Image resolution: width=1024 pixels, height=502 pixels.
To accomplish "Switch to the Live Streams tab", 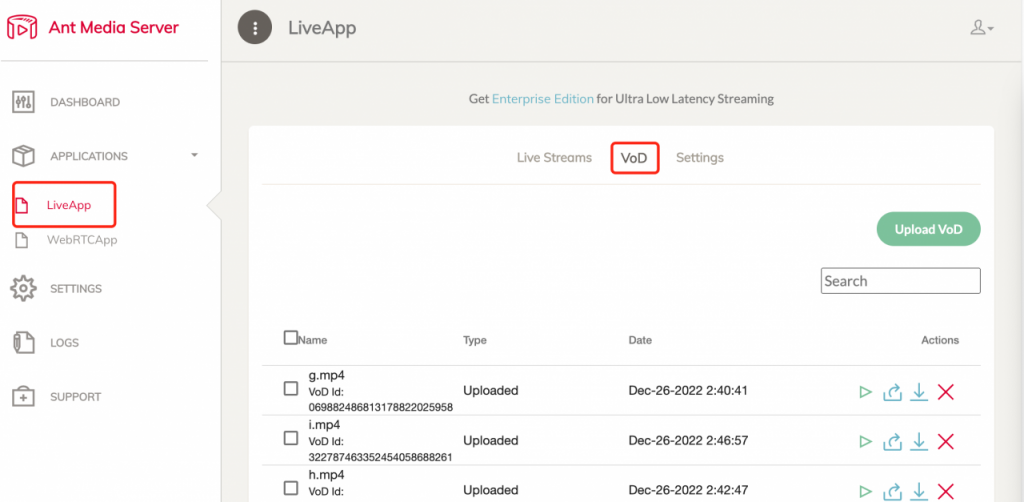I will (554, 158).
